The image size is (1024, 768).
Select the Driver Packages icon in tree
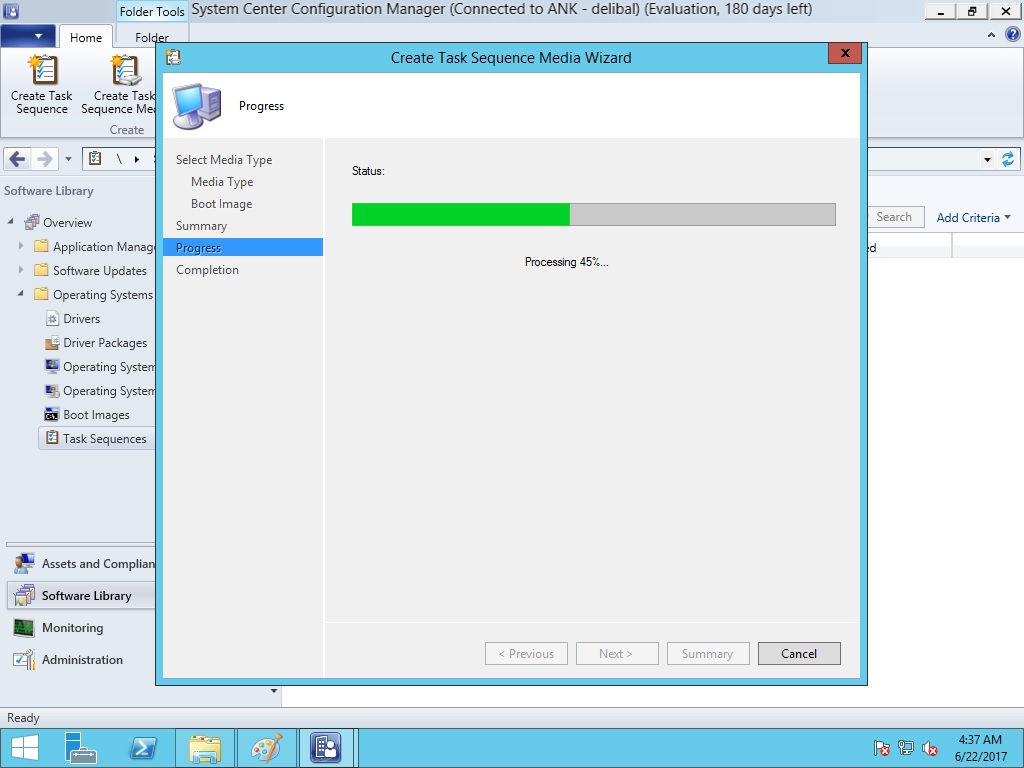(53, 343)
